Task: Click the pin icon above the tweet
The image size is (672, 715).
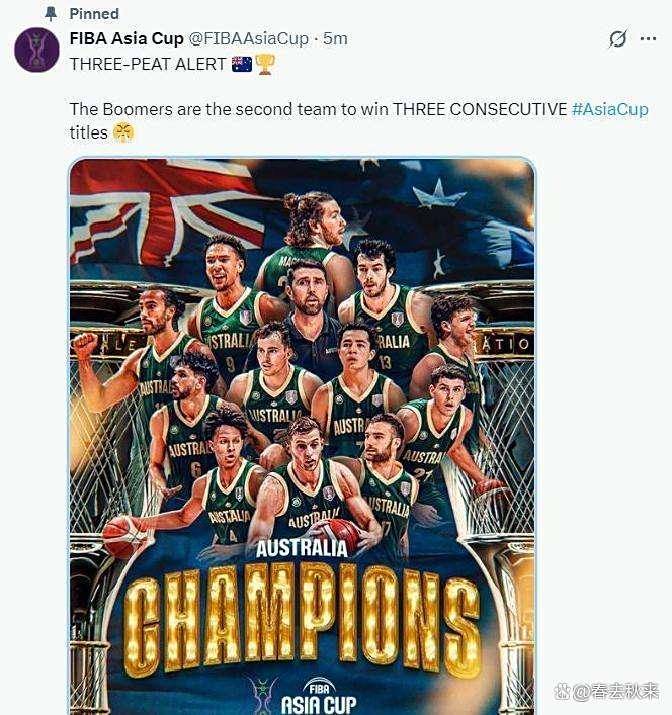Action: coord(51,14)
